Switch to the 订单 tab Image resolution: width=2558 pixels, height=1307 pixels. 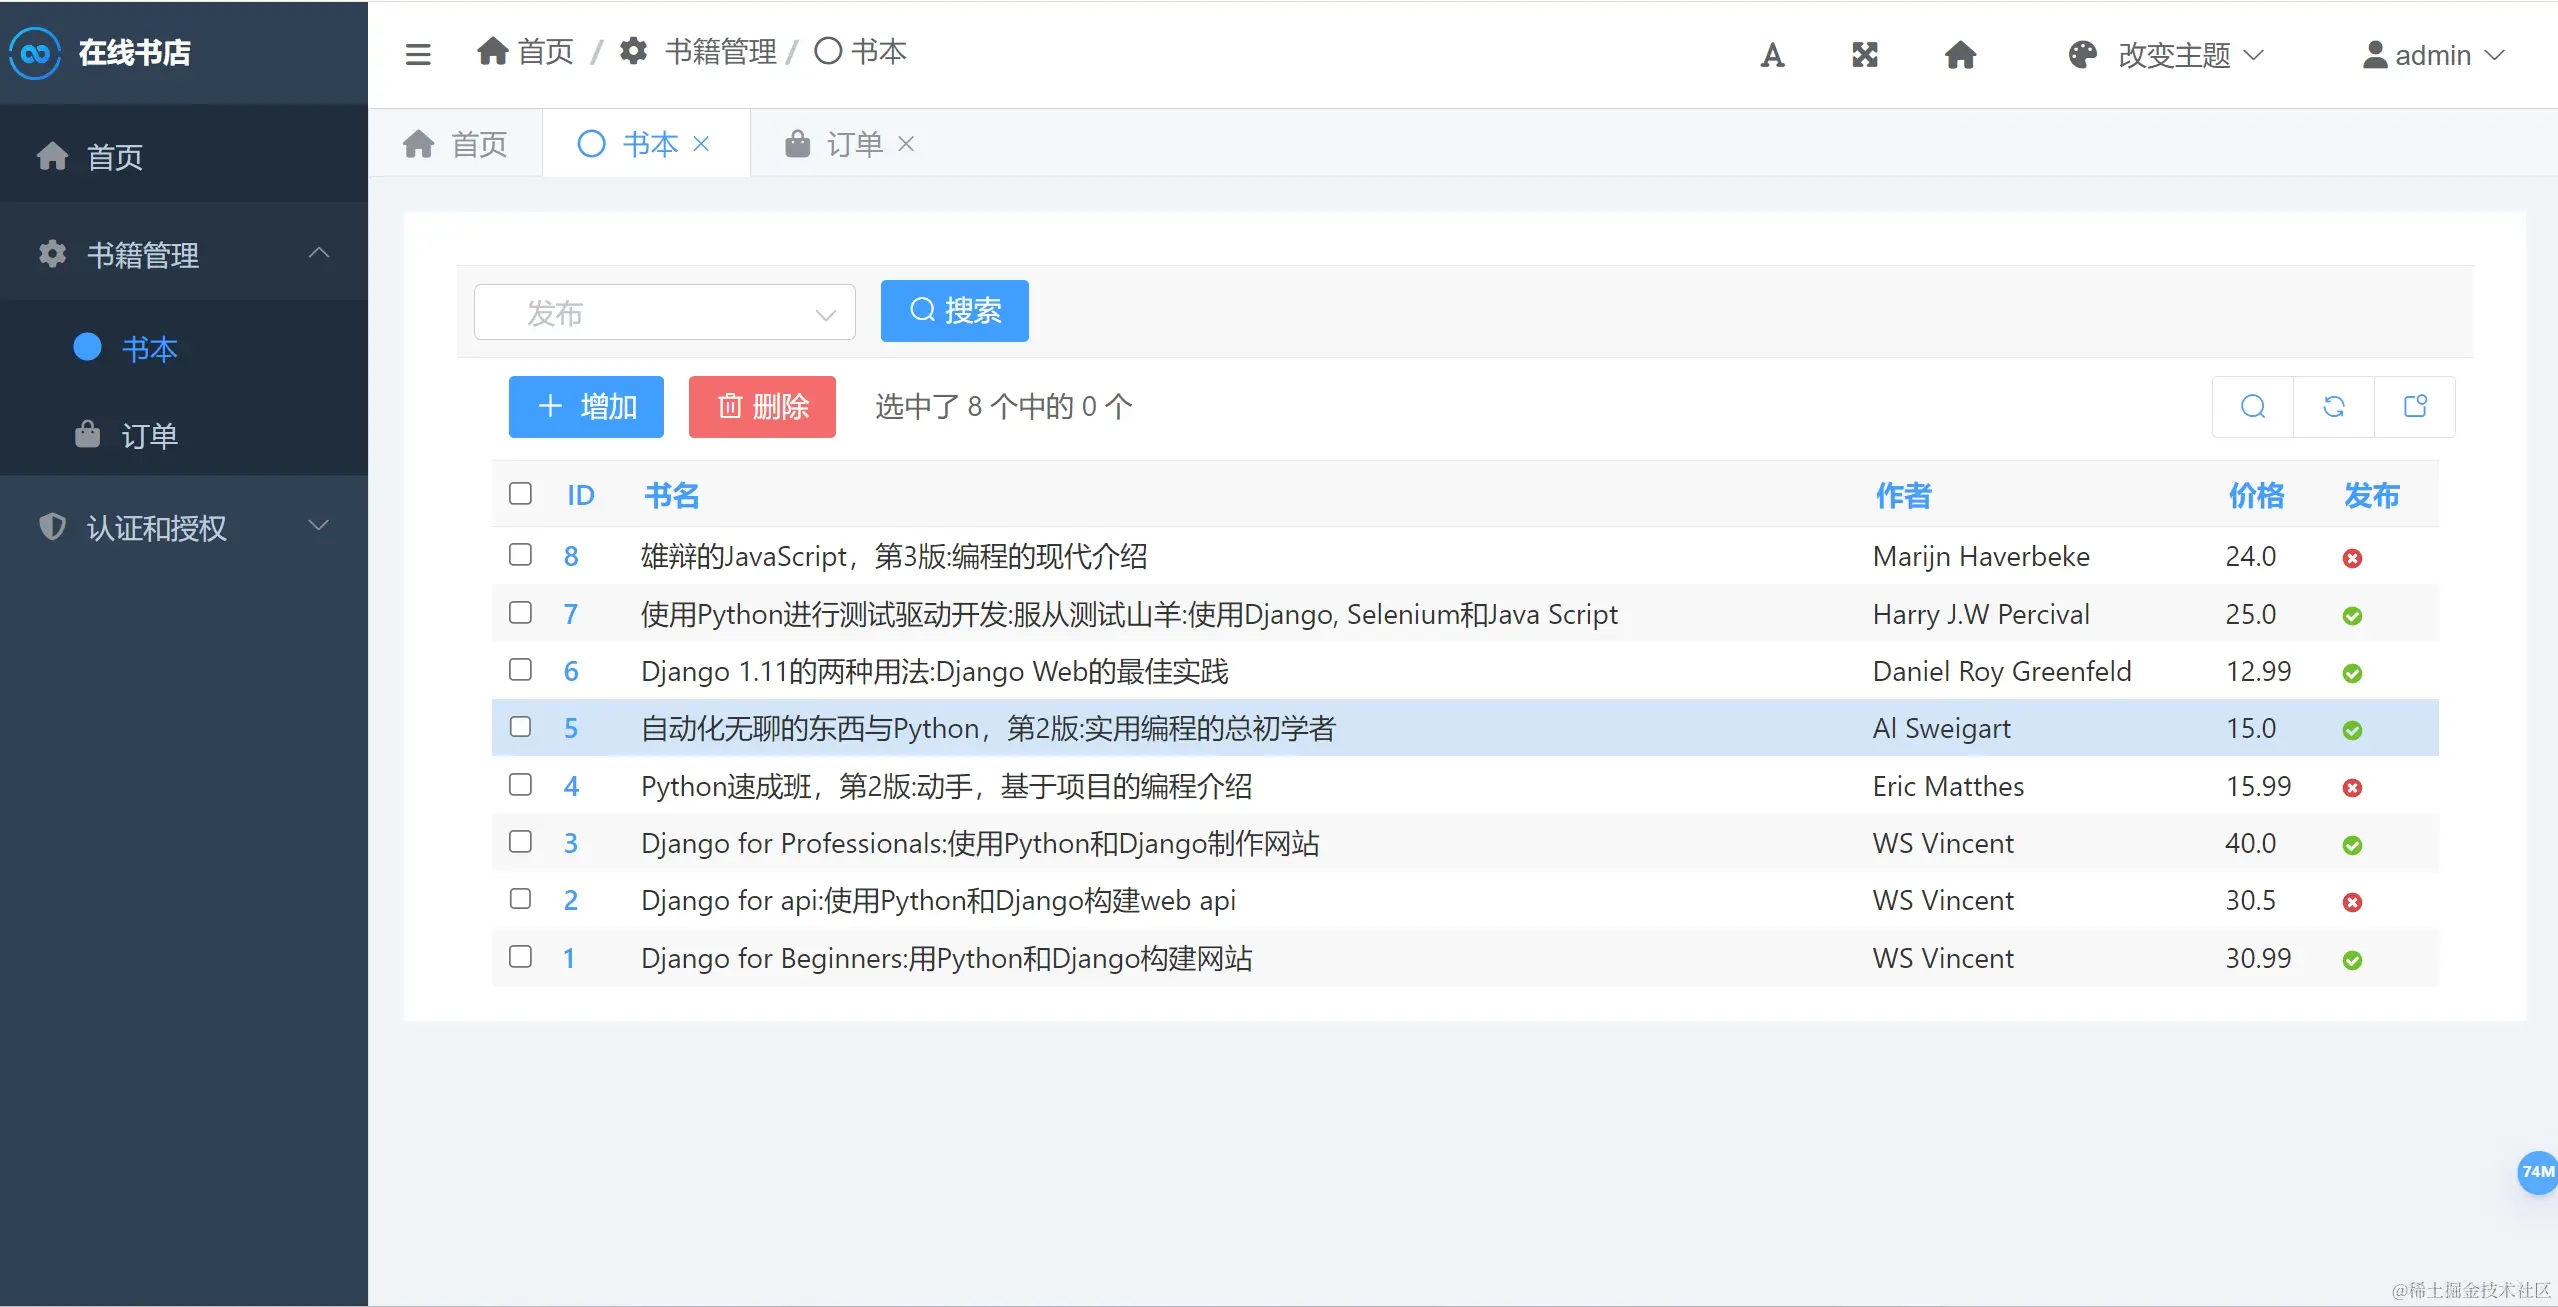[x=853, y=144]
